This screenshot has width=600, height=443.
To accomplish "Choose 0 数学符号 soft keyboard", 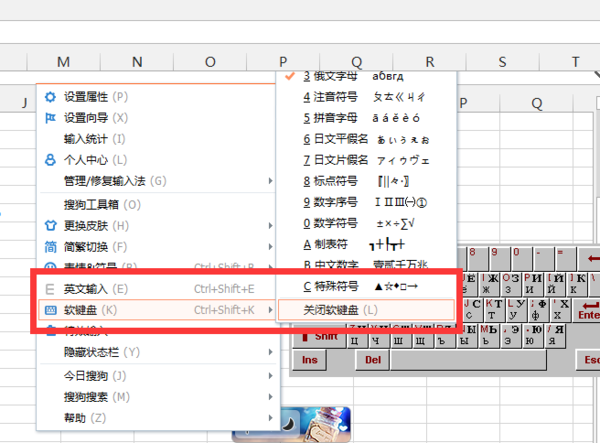I will (x=366, y=223).
